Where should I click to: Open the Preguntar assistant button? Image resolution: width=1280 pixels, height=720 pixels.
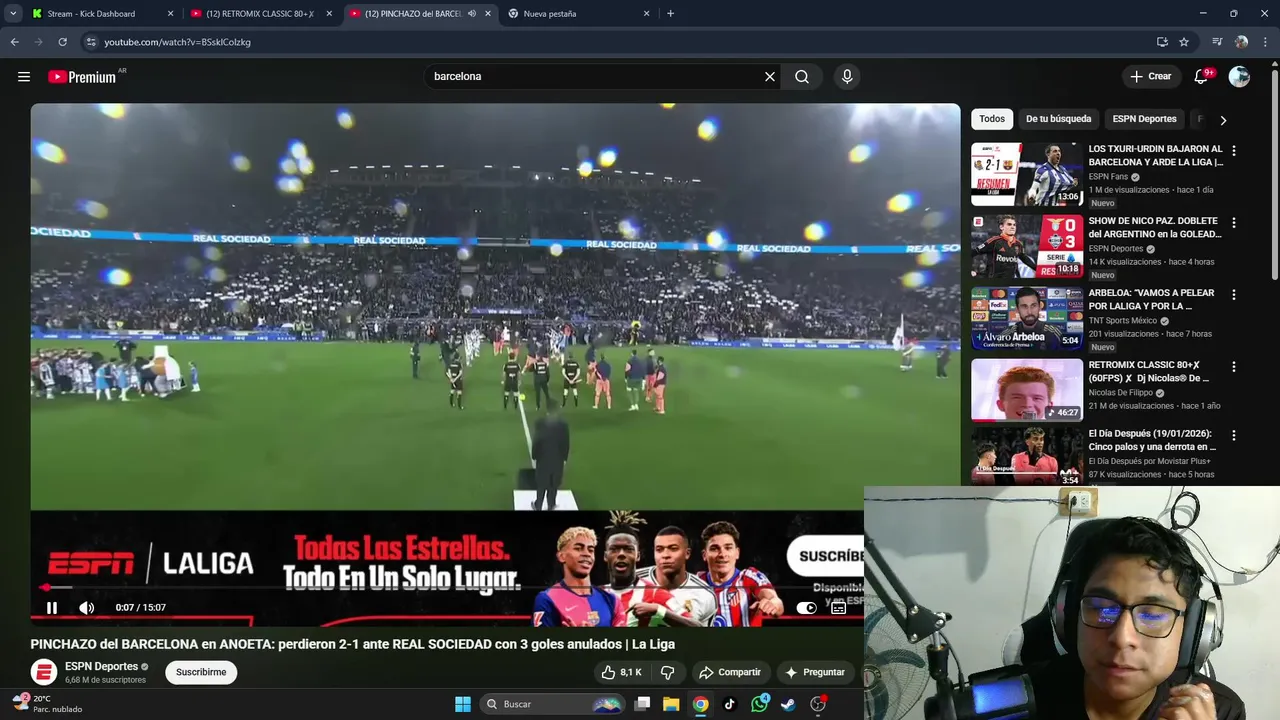pyautogui.click(x=816, y=672)
